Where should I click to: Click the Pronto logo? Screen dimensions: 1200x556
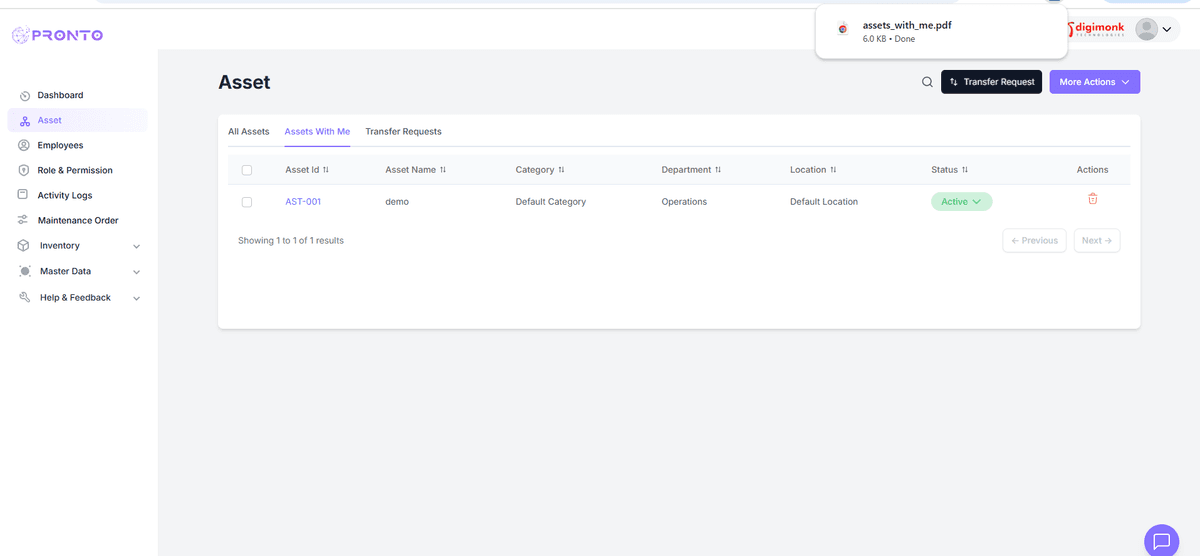pyautogui.click(x=57, y=36)
